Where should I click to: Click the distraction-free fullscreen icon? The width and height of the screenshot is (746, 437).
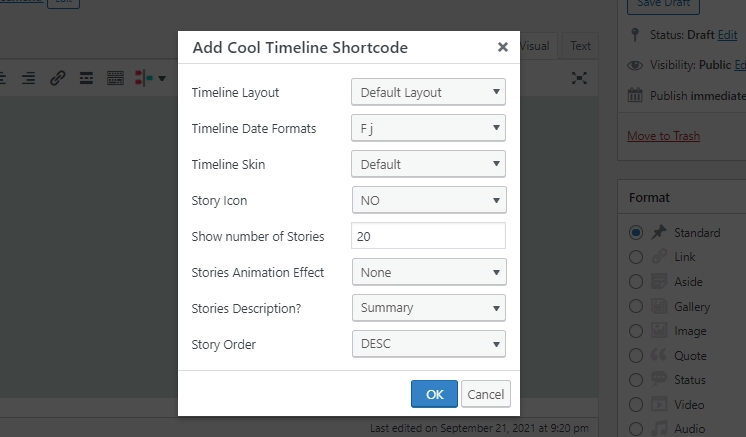tap(579, 78)
